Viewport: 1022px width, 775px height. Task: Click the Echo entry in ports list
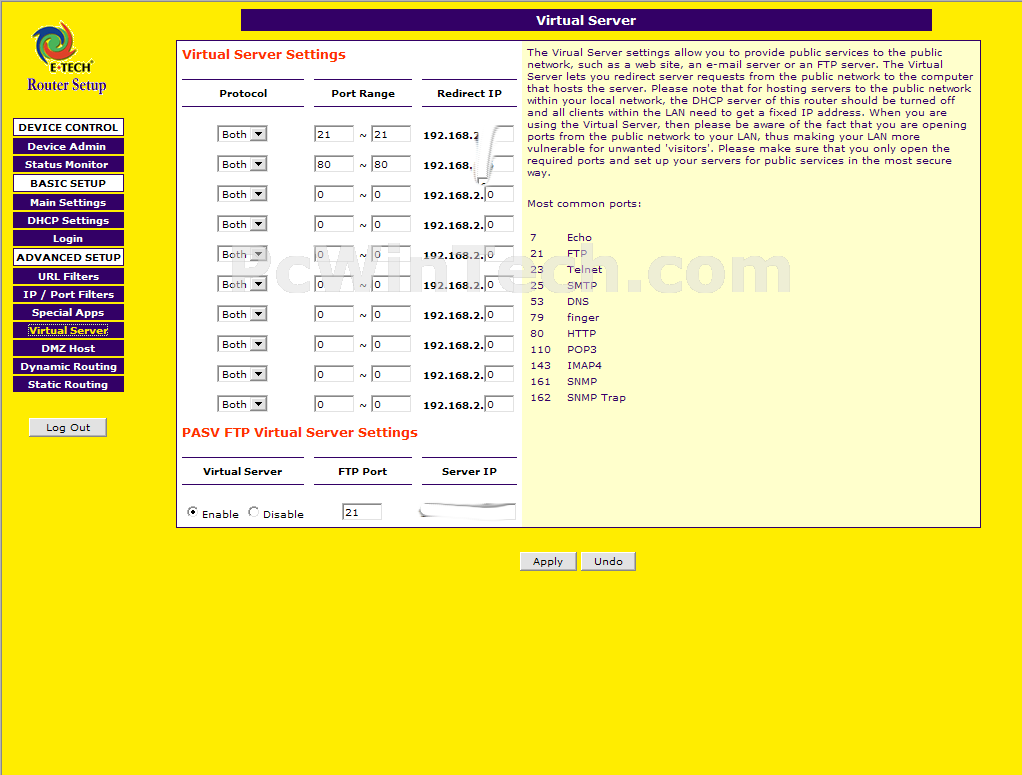point(579,238)
